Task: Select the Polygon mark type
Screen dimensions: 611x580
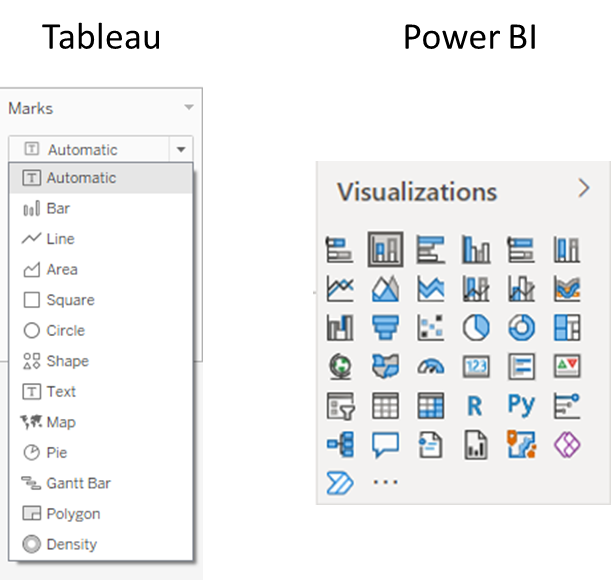Action: pos(101,514)
